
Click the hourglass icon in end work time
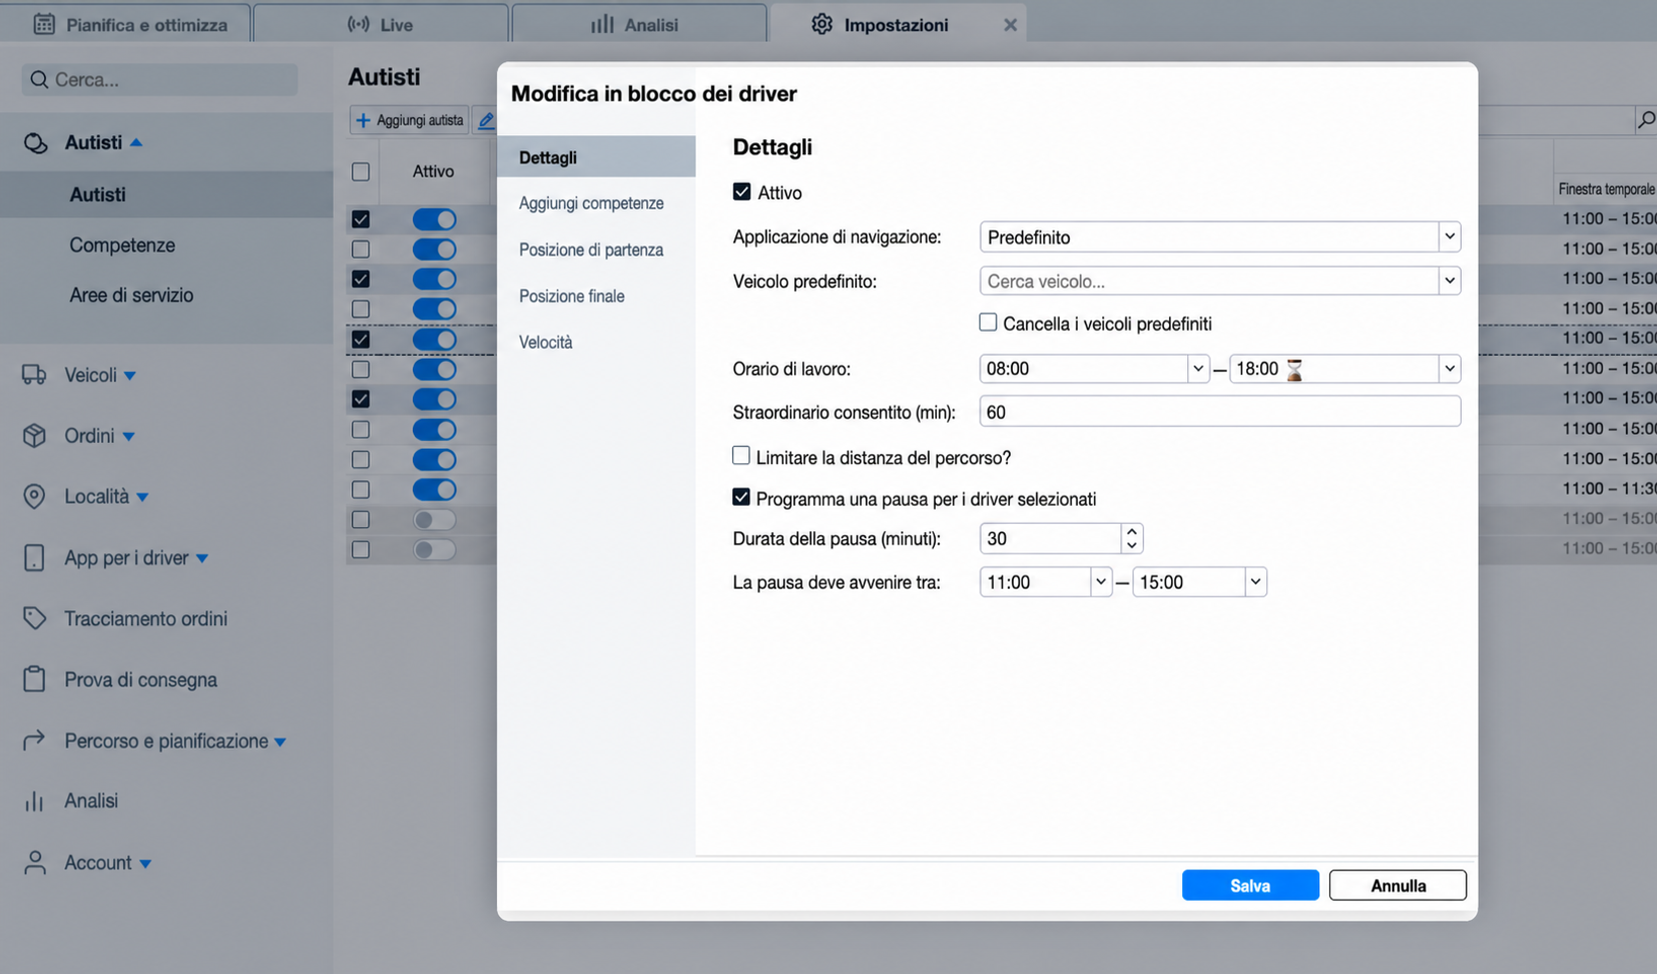[x=1294, y=369]
